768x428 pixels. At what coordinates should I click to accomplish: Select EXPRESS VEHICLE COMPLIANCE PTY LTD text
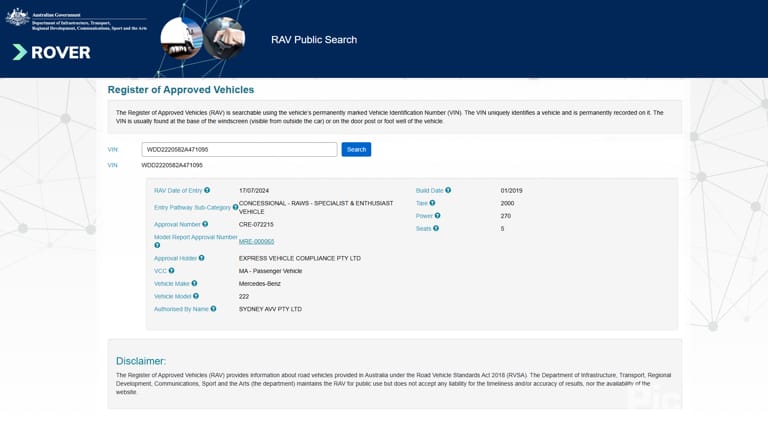pos(300,258)
